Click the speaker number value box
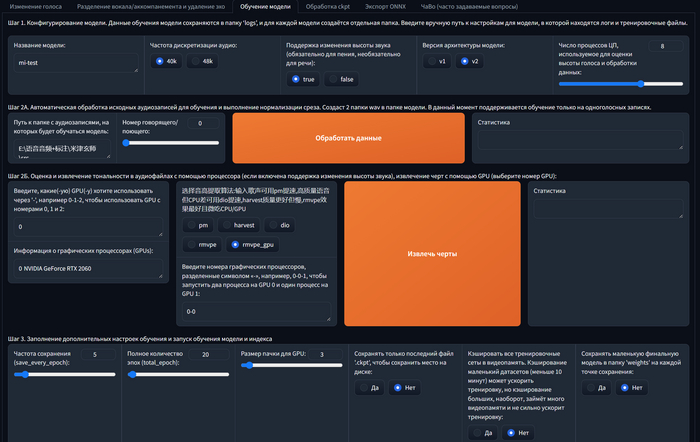Viewport: 700px width, 442px height. pyautogui.click(x=204, y=123)
